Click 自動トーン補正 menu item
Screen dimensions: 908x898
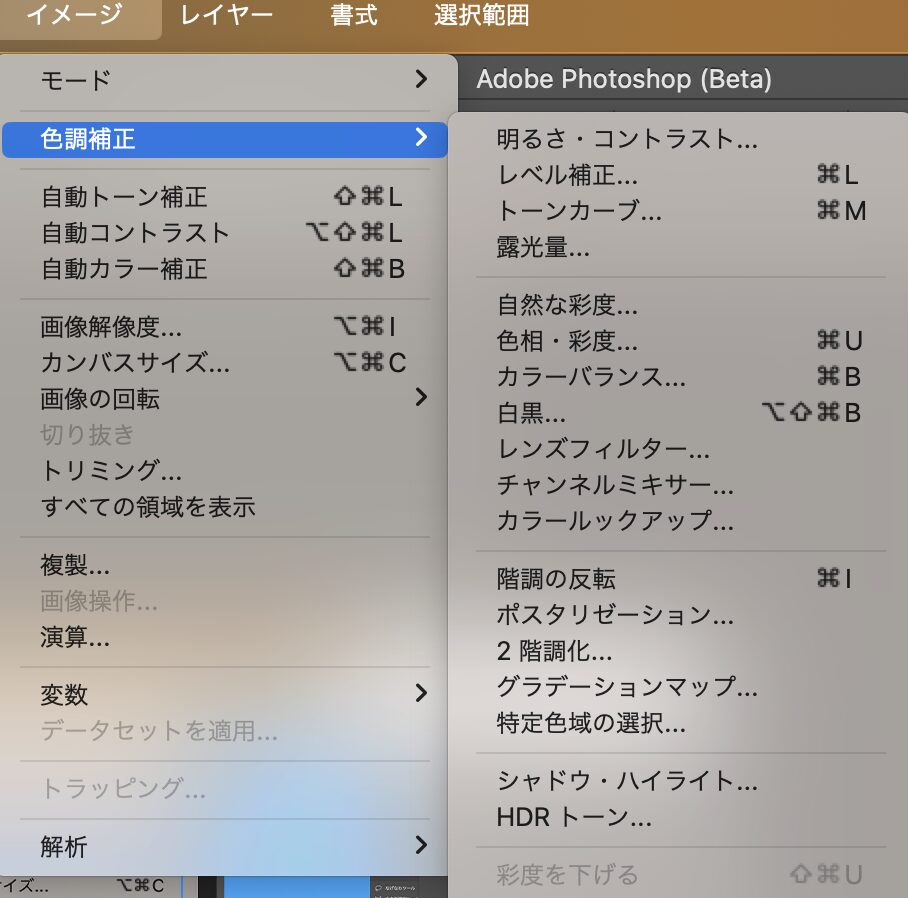point(124,197)
